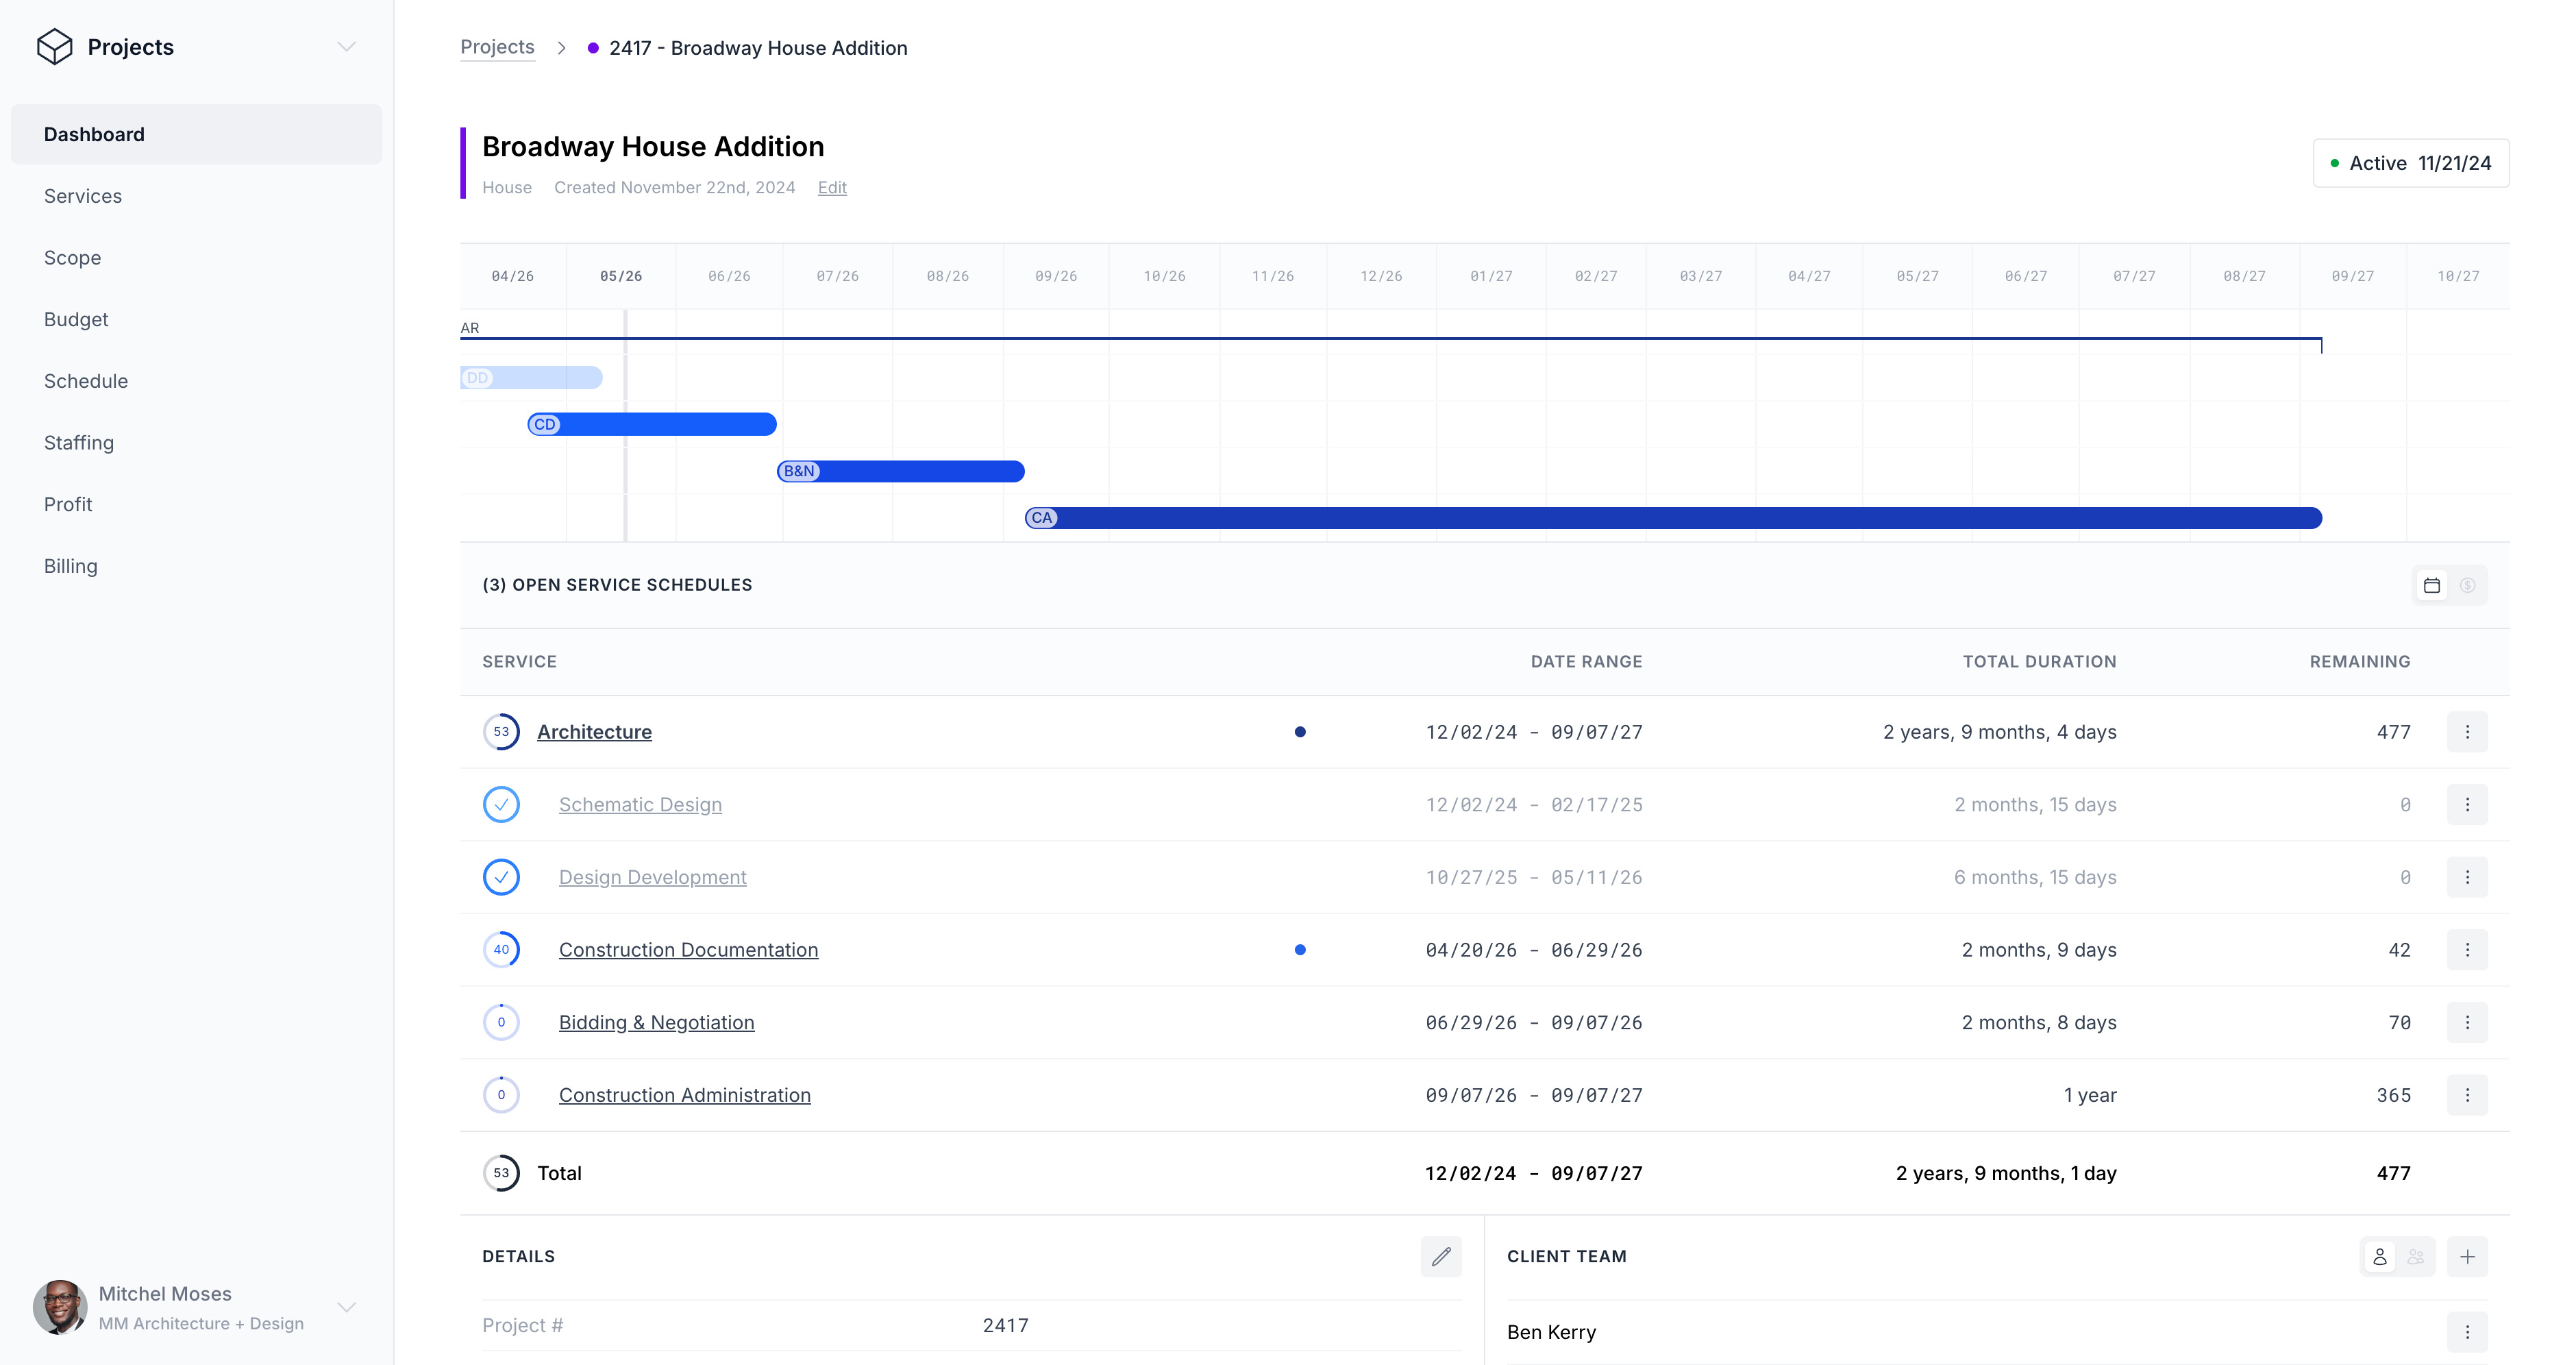
Task: Switch to dollar budget view toggle icon
Action: [2468, 585]
